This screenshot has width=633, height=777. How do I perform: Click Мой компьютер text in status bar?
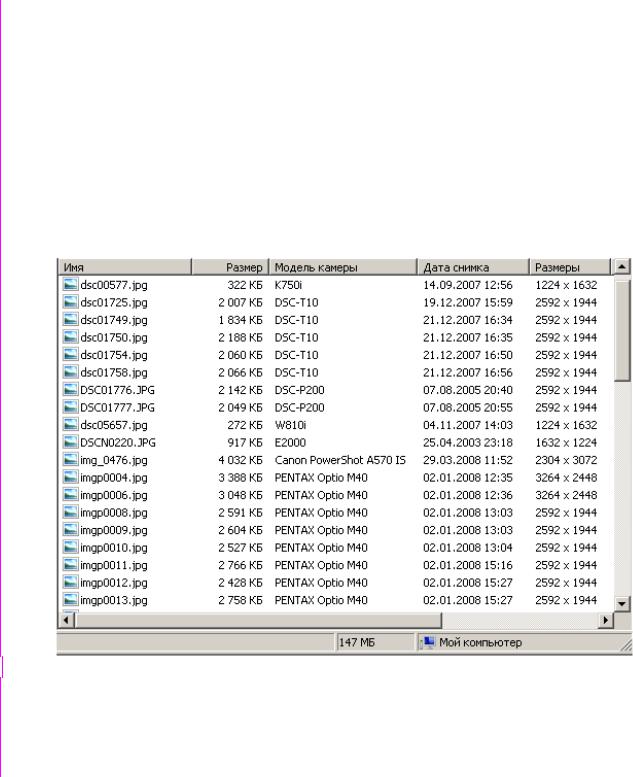(x=480, y=642)
